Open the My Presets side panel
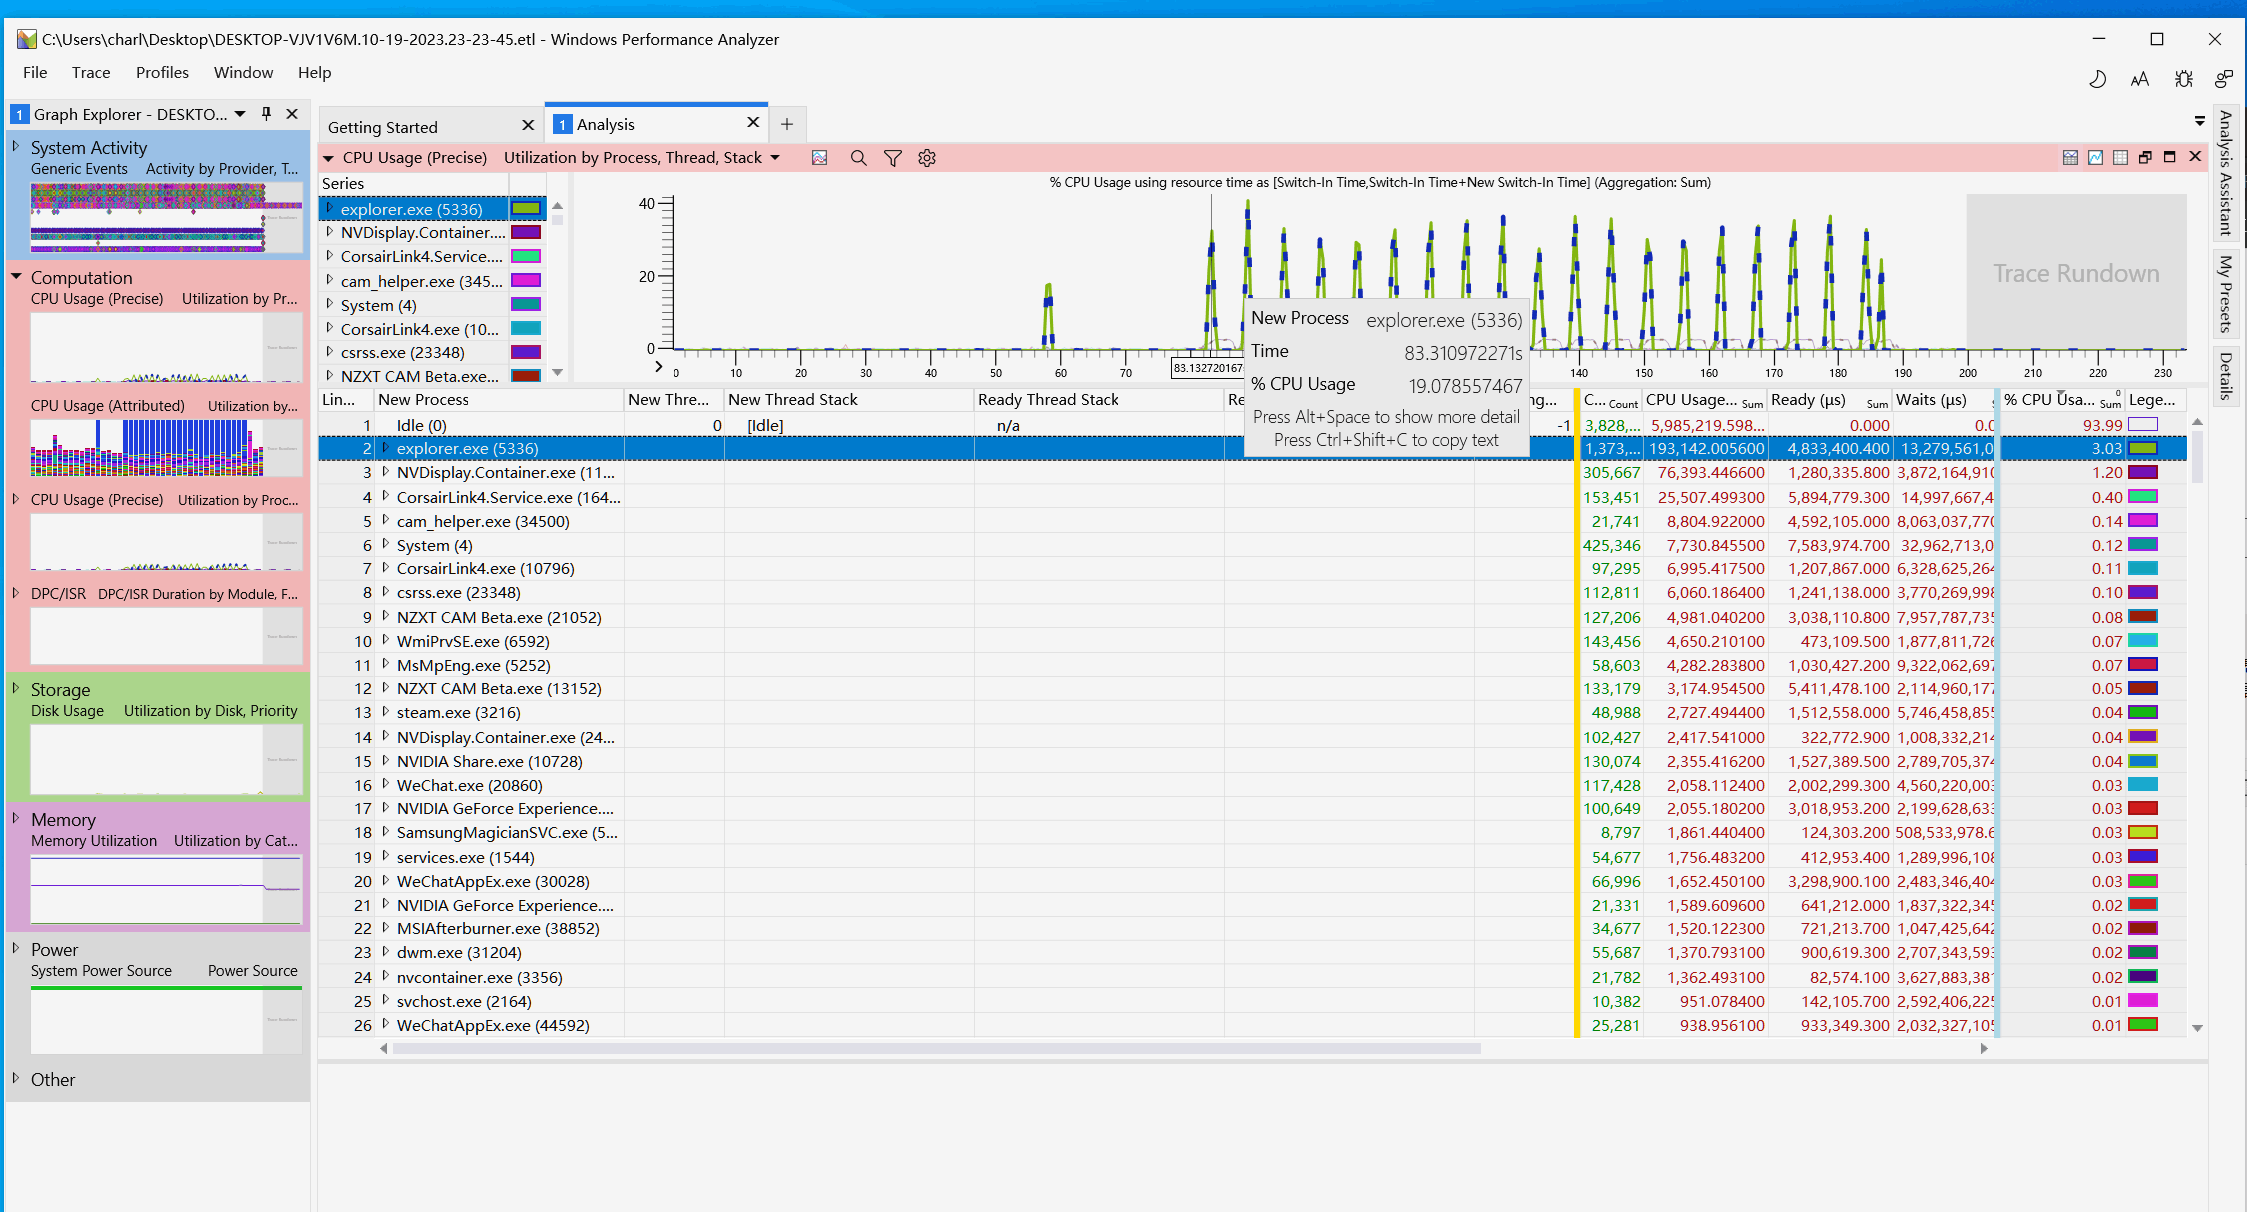The height and width of the screenshot is (1212, 2247). pyautogui.click(x=2226, y=293)
